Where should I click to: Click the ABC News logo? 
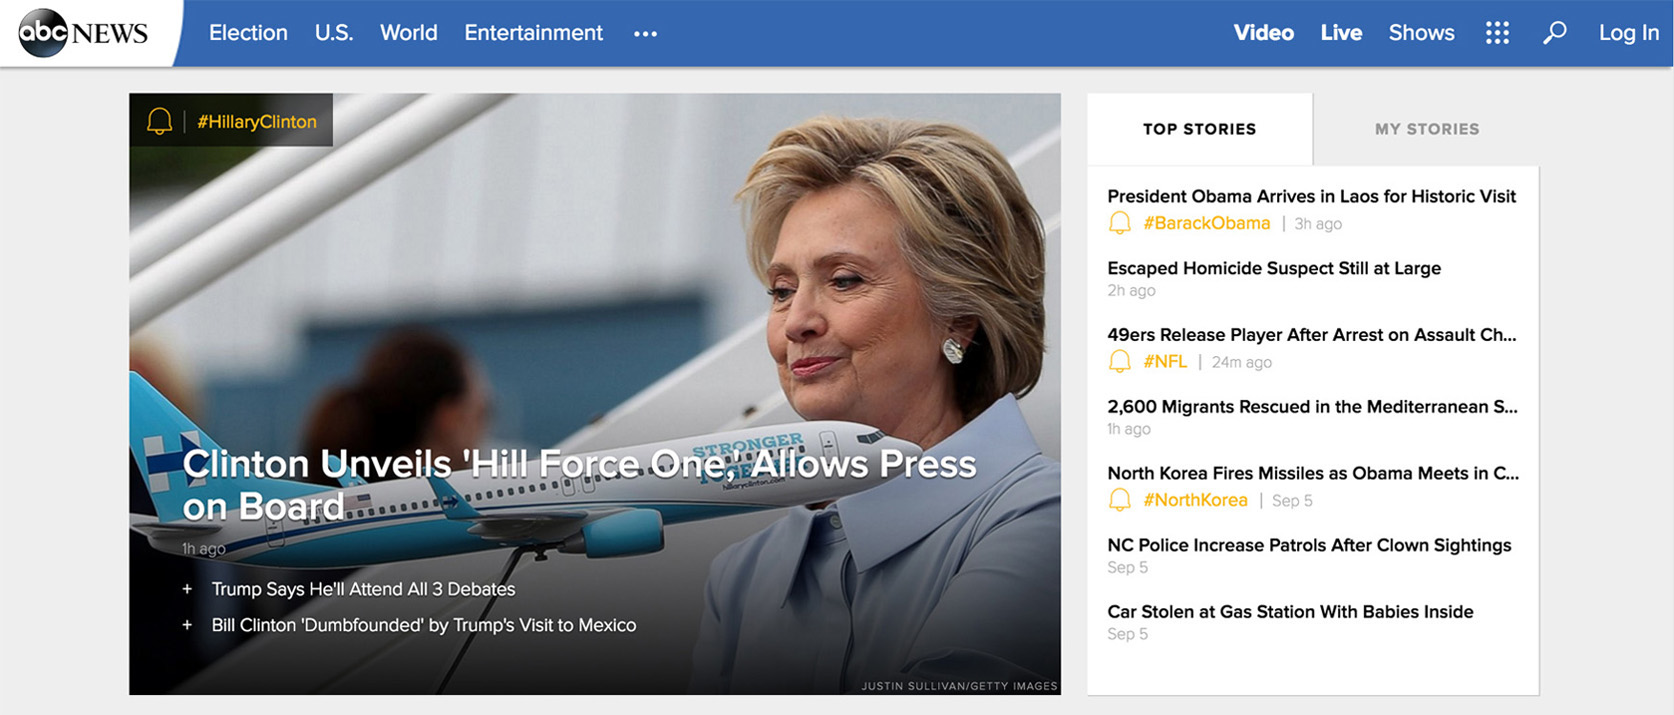83,33
